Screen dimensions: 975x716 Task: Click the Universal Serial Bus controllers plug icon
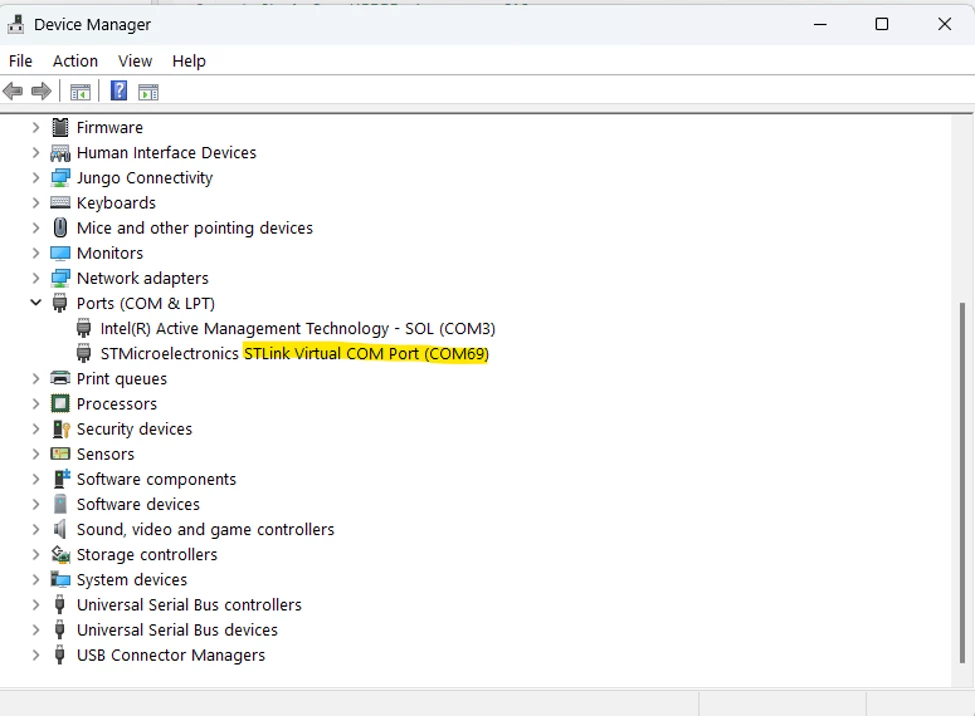(x=60, y=604)
